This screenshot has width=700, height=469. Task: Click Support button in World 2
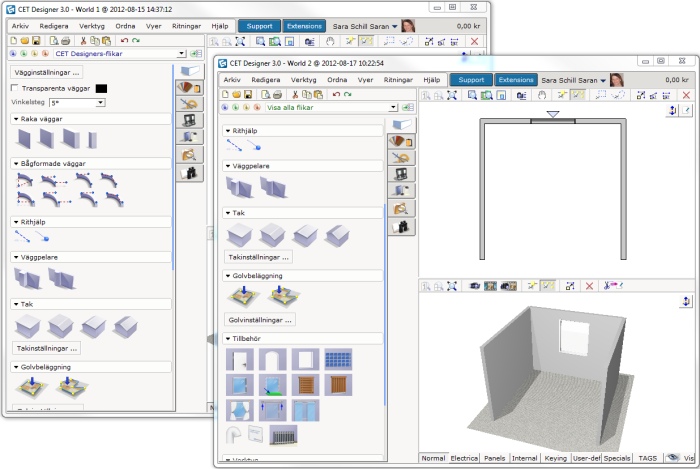pos(471,80)
